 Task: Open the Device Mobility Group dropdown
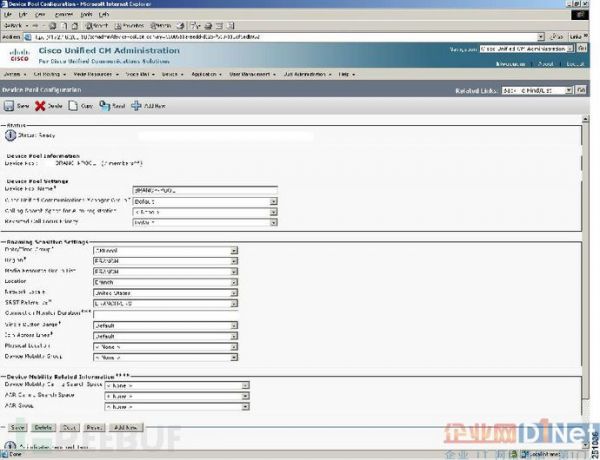click(165, 357)
